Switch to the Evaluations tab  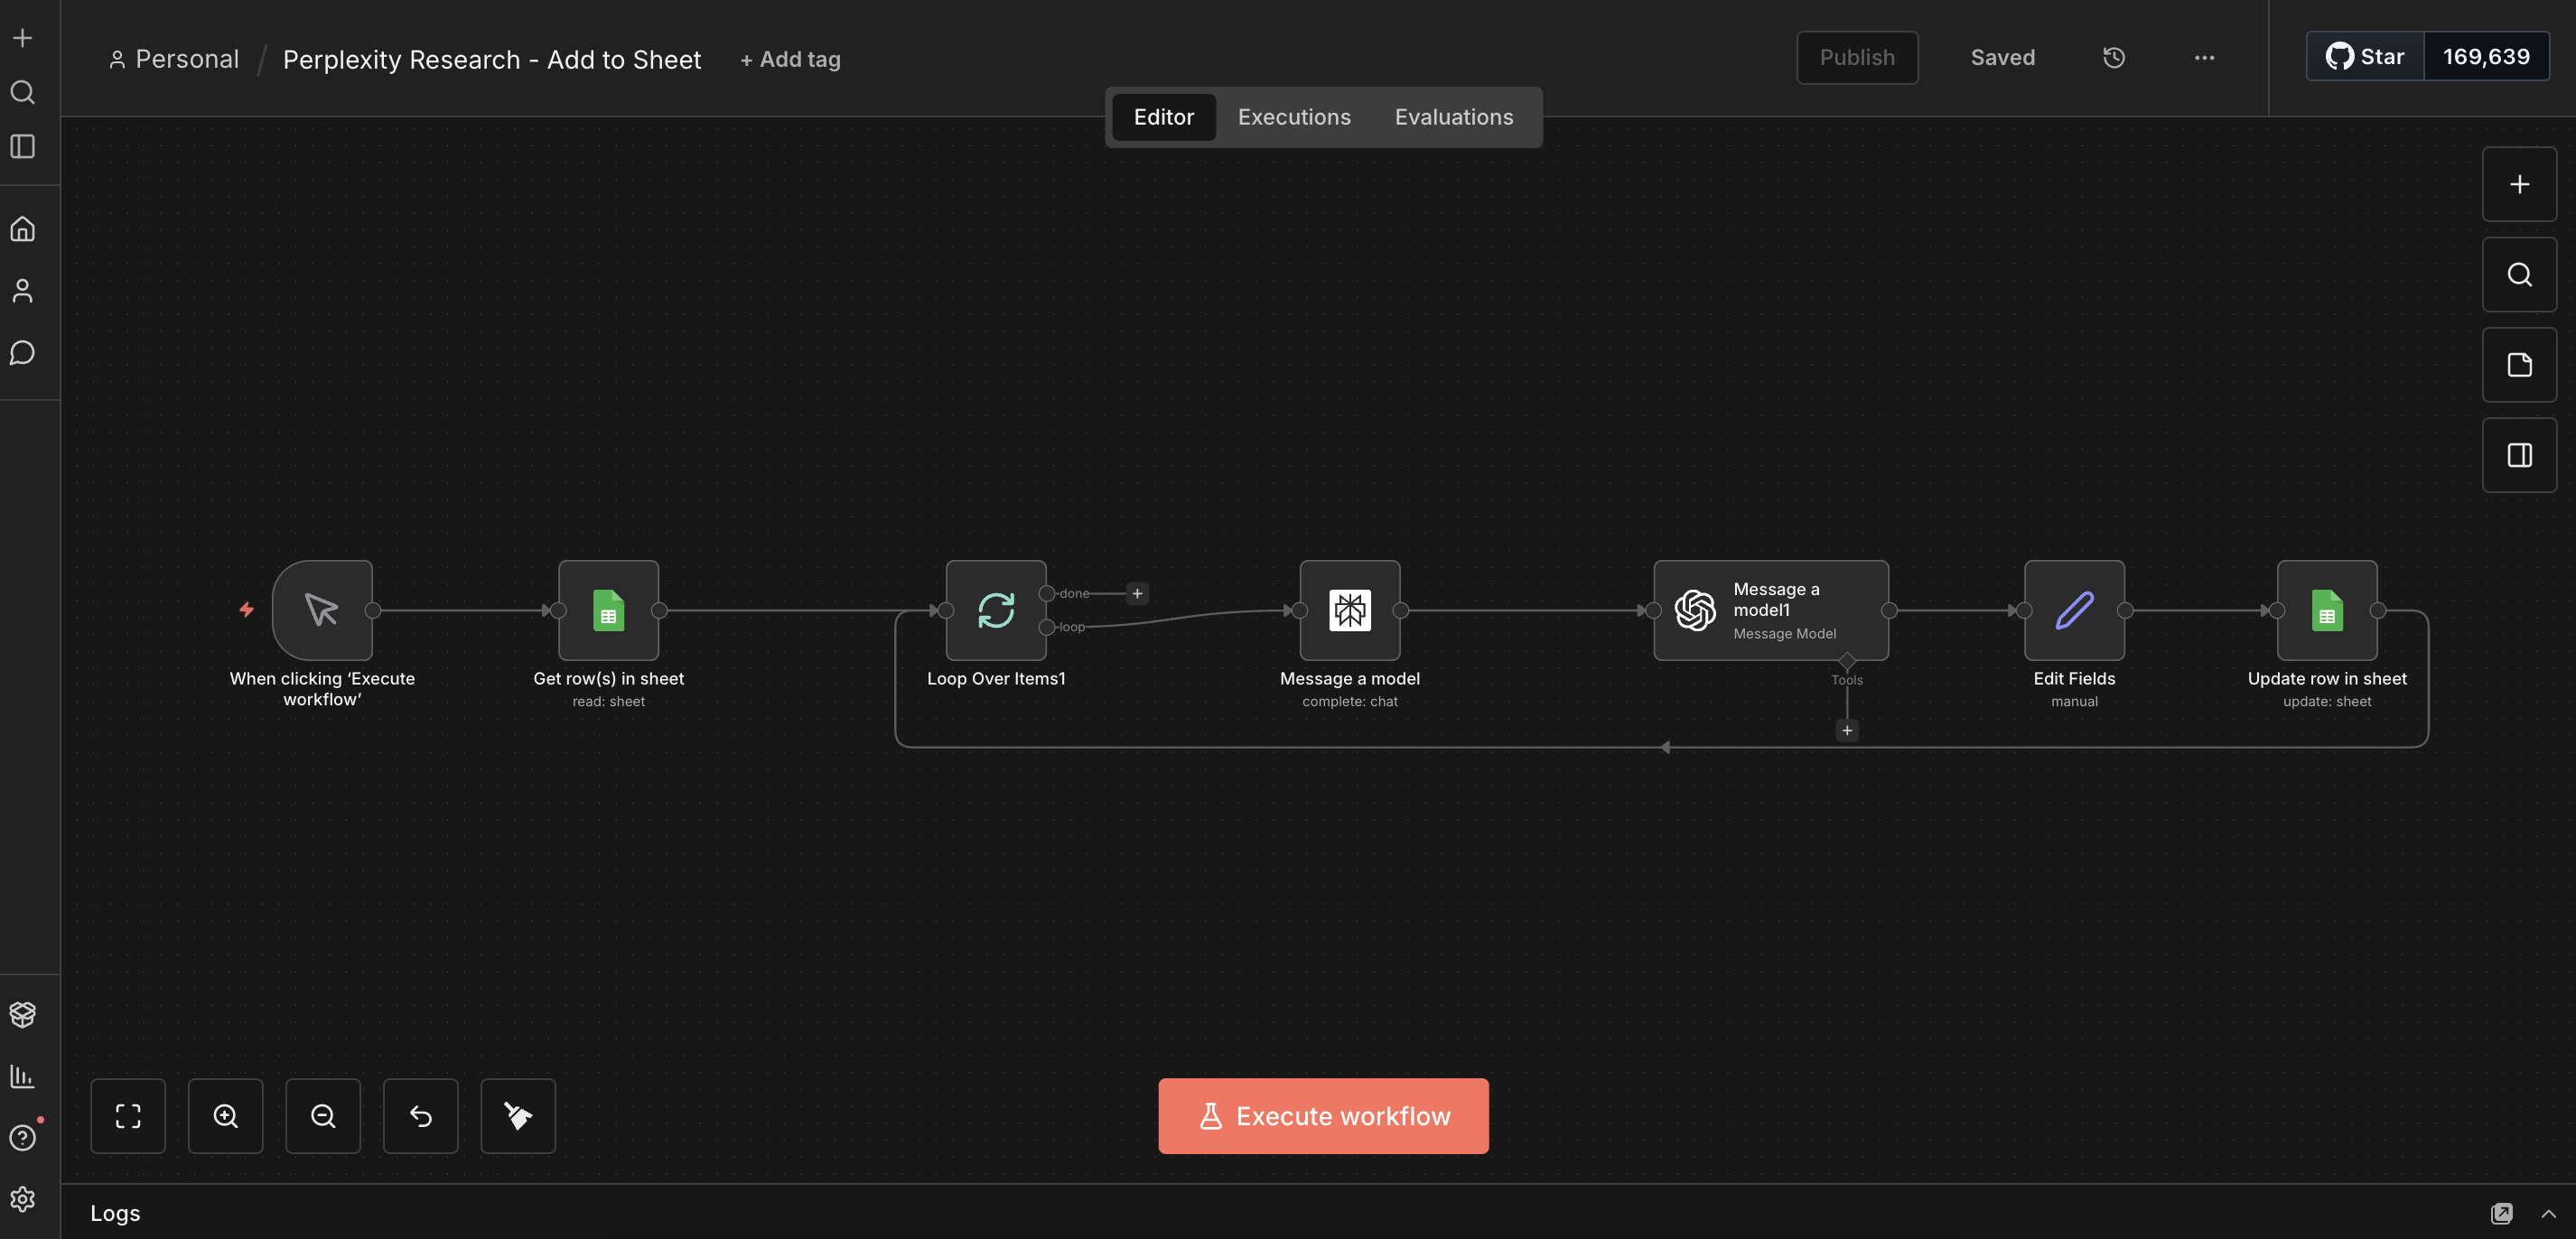click(x=1453, y=117)
